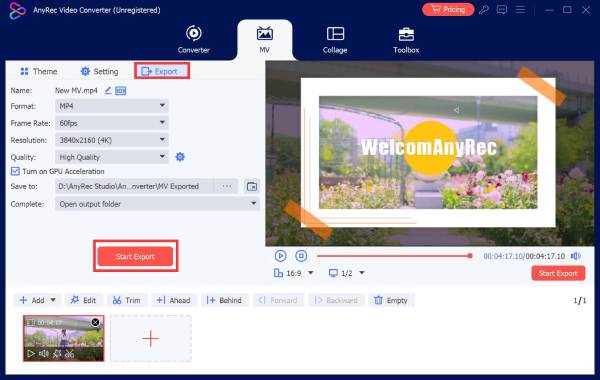Click the New MV.mp4 name text
The width and height of the screenshot is (600, 380).
[x=76, y=91]
